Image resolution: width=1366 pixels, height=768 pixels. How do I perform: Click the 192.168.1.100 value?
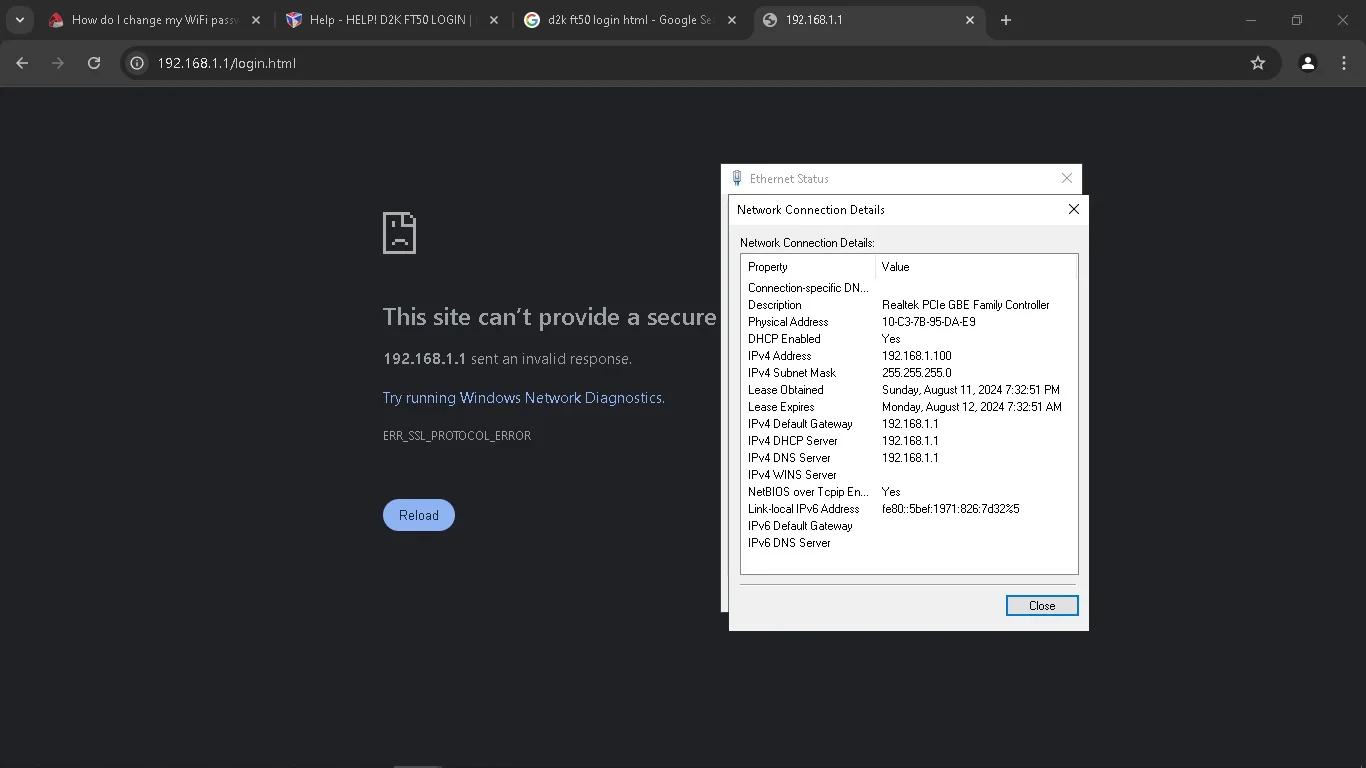(x=917, y=356)
